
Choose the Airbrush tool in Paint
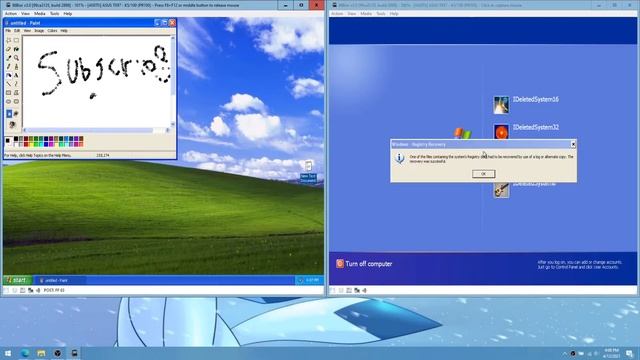(x=9, y=76)
